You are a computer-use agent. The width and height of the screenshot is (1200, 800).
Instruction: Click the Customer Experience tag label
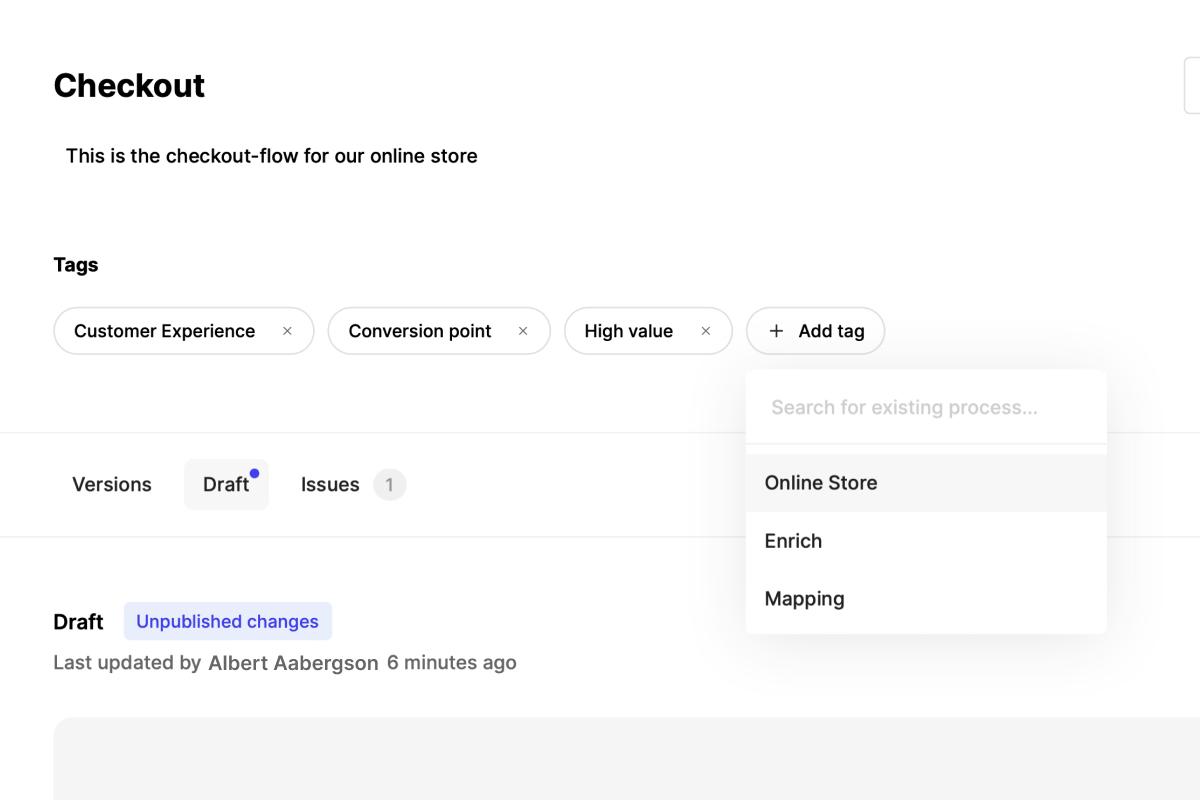164,331
